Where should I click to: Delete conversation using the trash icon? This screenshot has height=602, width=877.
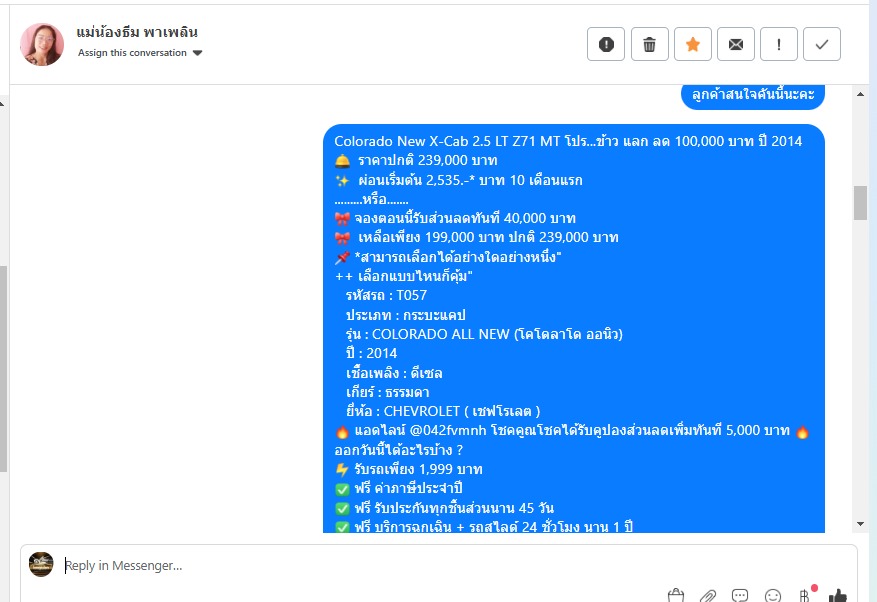click(x=649, y=44)
